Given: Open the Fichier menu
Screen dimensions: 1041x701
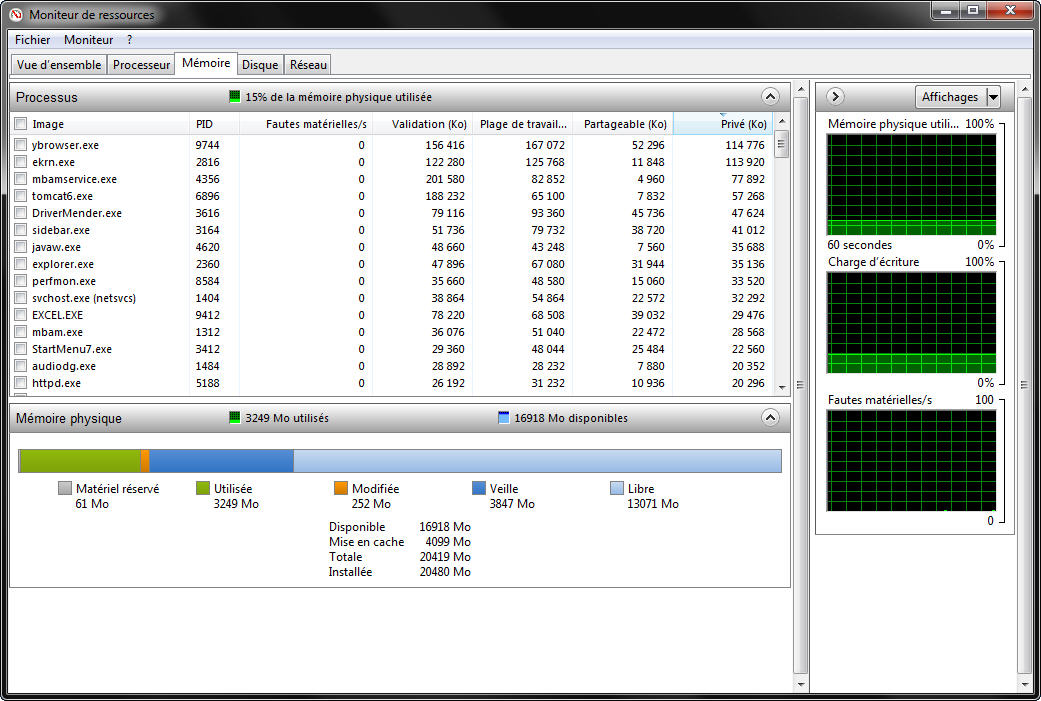Looking at the screenshot, I should pyautogui.click(x=33, y=40).
